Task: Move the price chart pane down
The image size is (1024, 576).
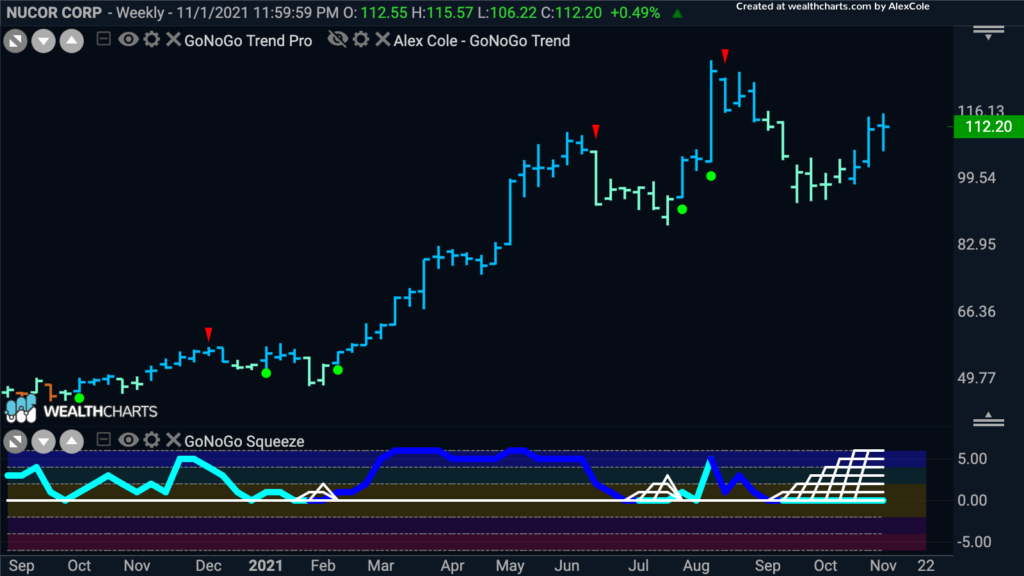Action: [43, 41]
